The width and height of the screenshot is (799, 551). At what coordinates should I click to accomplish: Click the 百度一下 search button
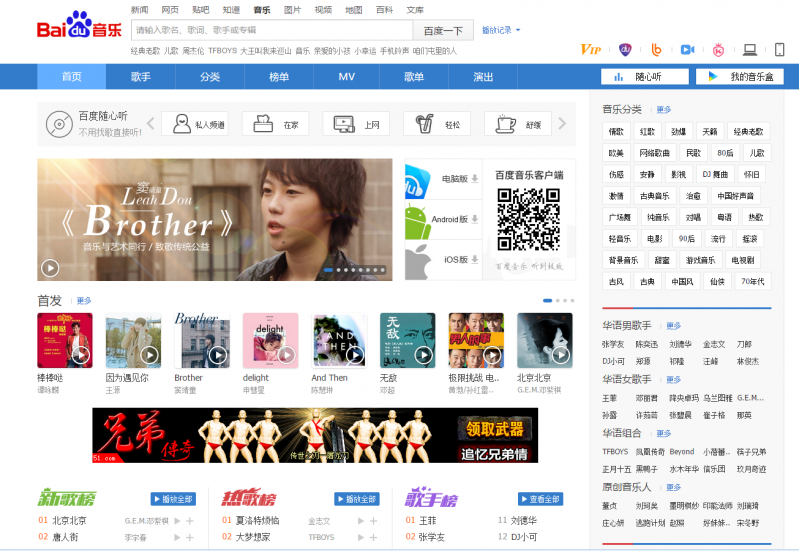(443, 31)
